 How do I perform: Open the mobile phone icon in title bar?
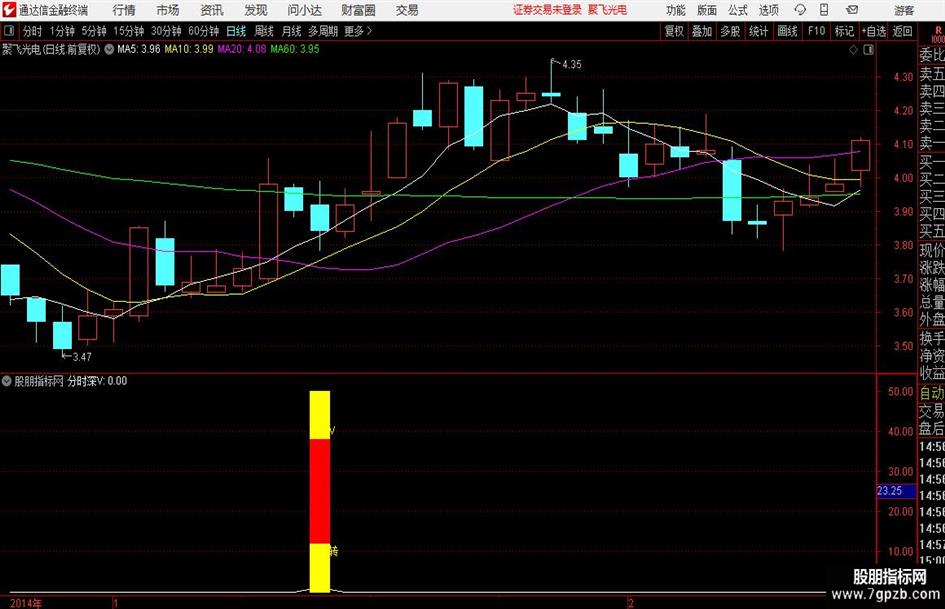[x=824, y=10]
